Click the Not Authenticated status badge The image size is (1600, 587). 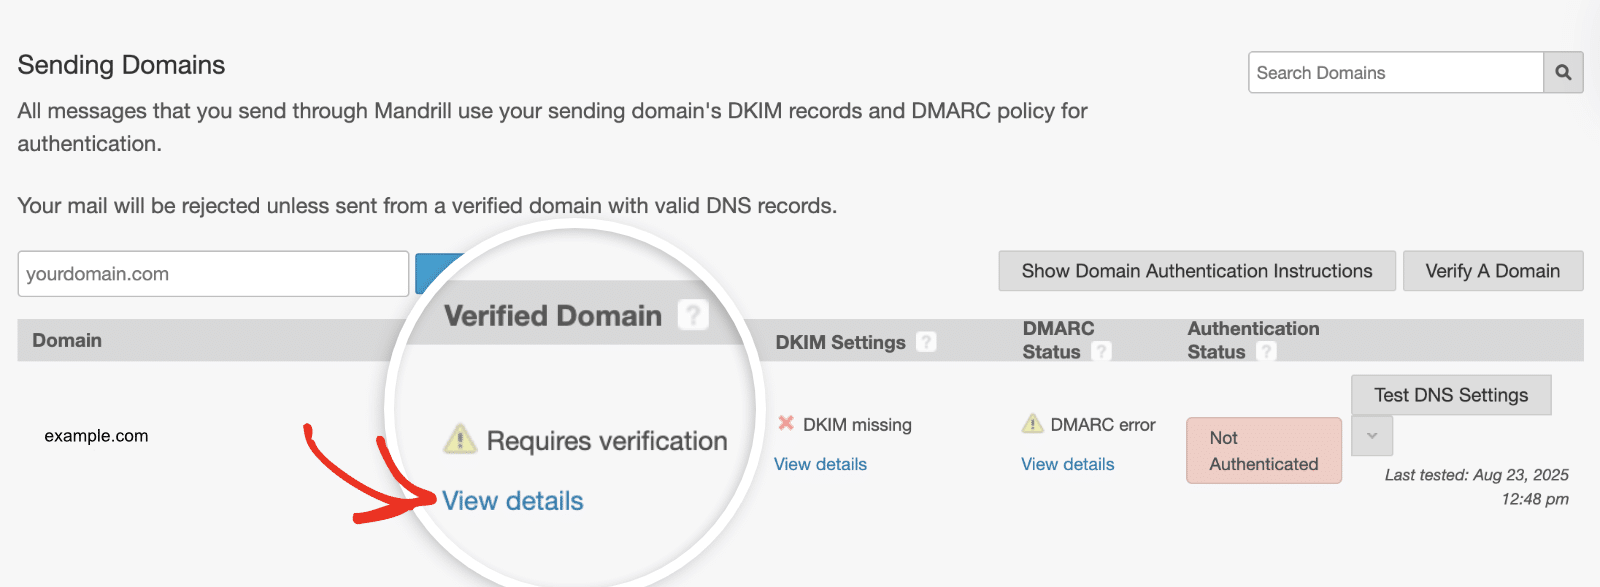pyautogui.click(x=1264, y=451)
